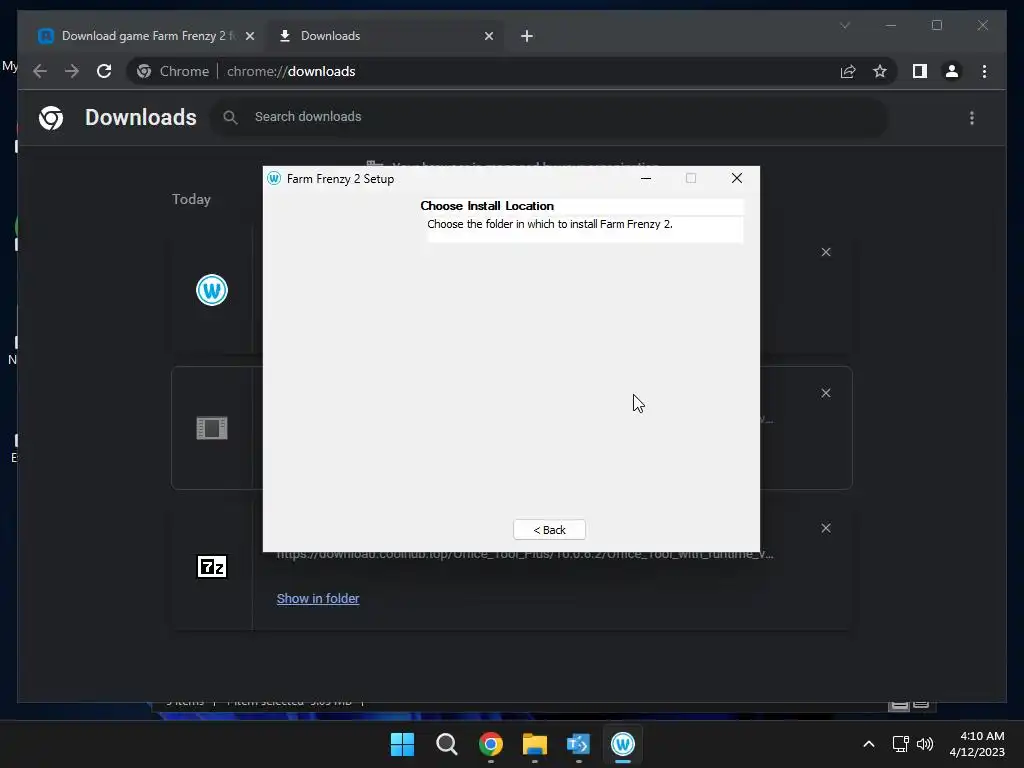Go back in Chrome navigation

(40, 71)
